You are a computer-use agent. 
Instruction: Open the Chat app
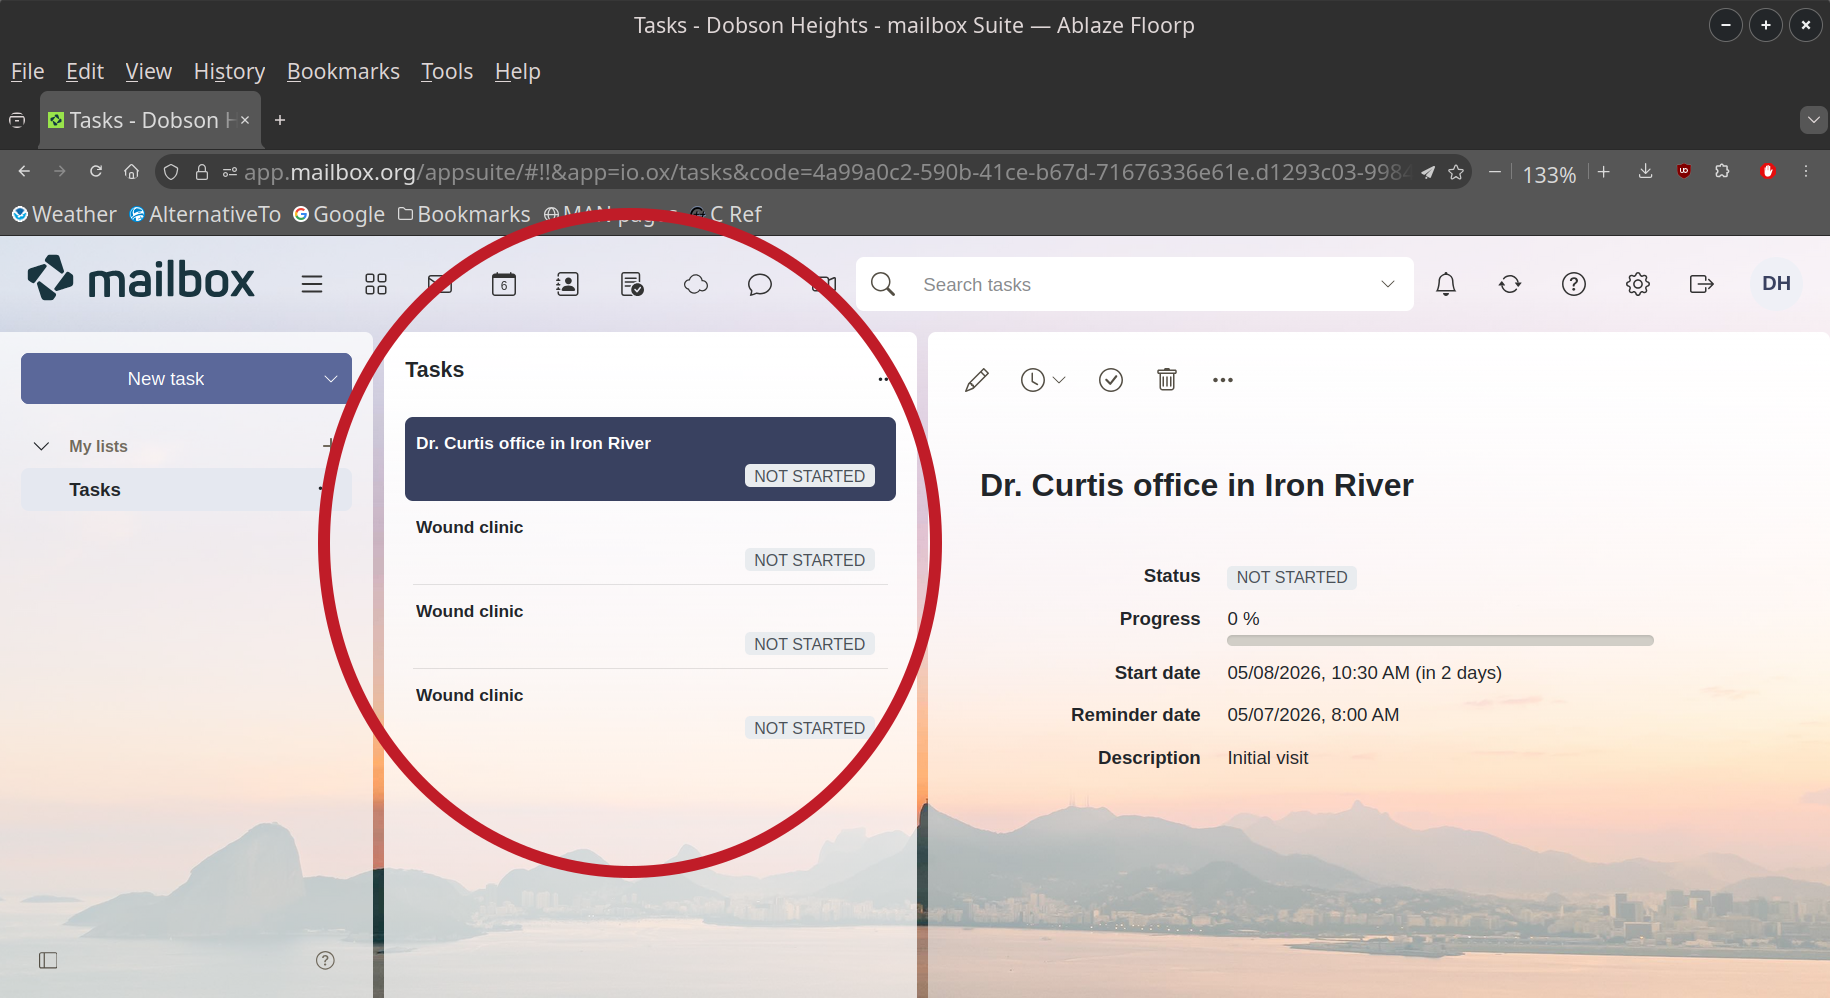point(760,284)
